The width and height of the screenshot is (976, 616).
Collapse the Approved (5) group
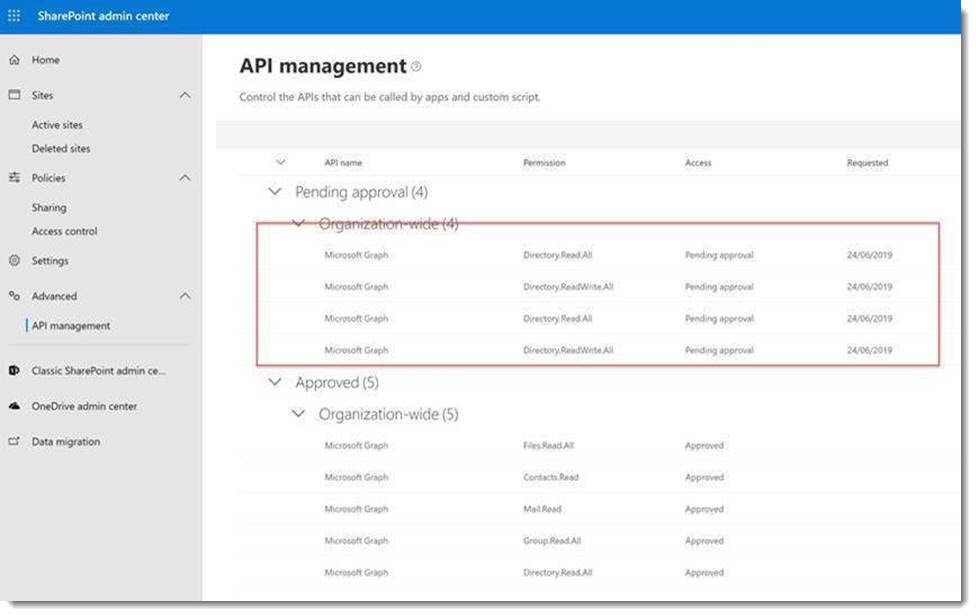[274, 382]
